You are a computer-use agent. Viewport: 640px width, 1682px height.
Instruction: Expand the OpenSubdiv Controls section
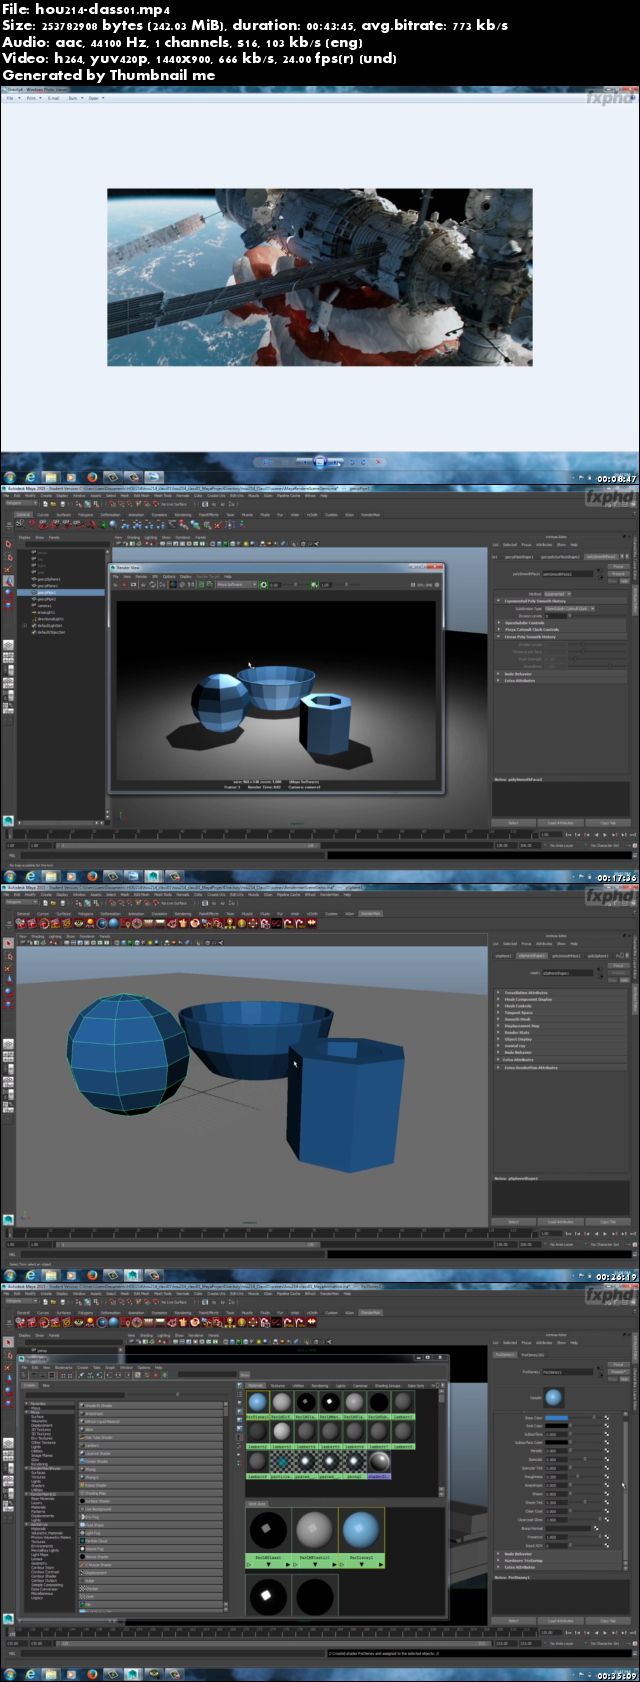561,623
